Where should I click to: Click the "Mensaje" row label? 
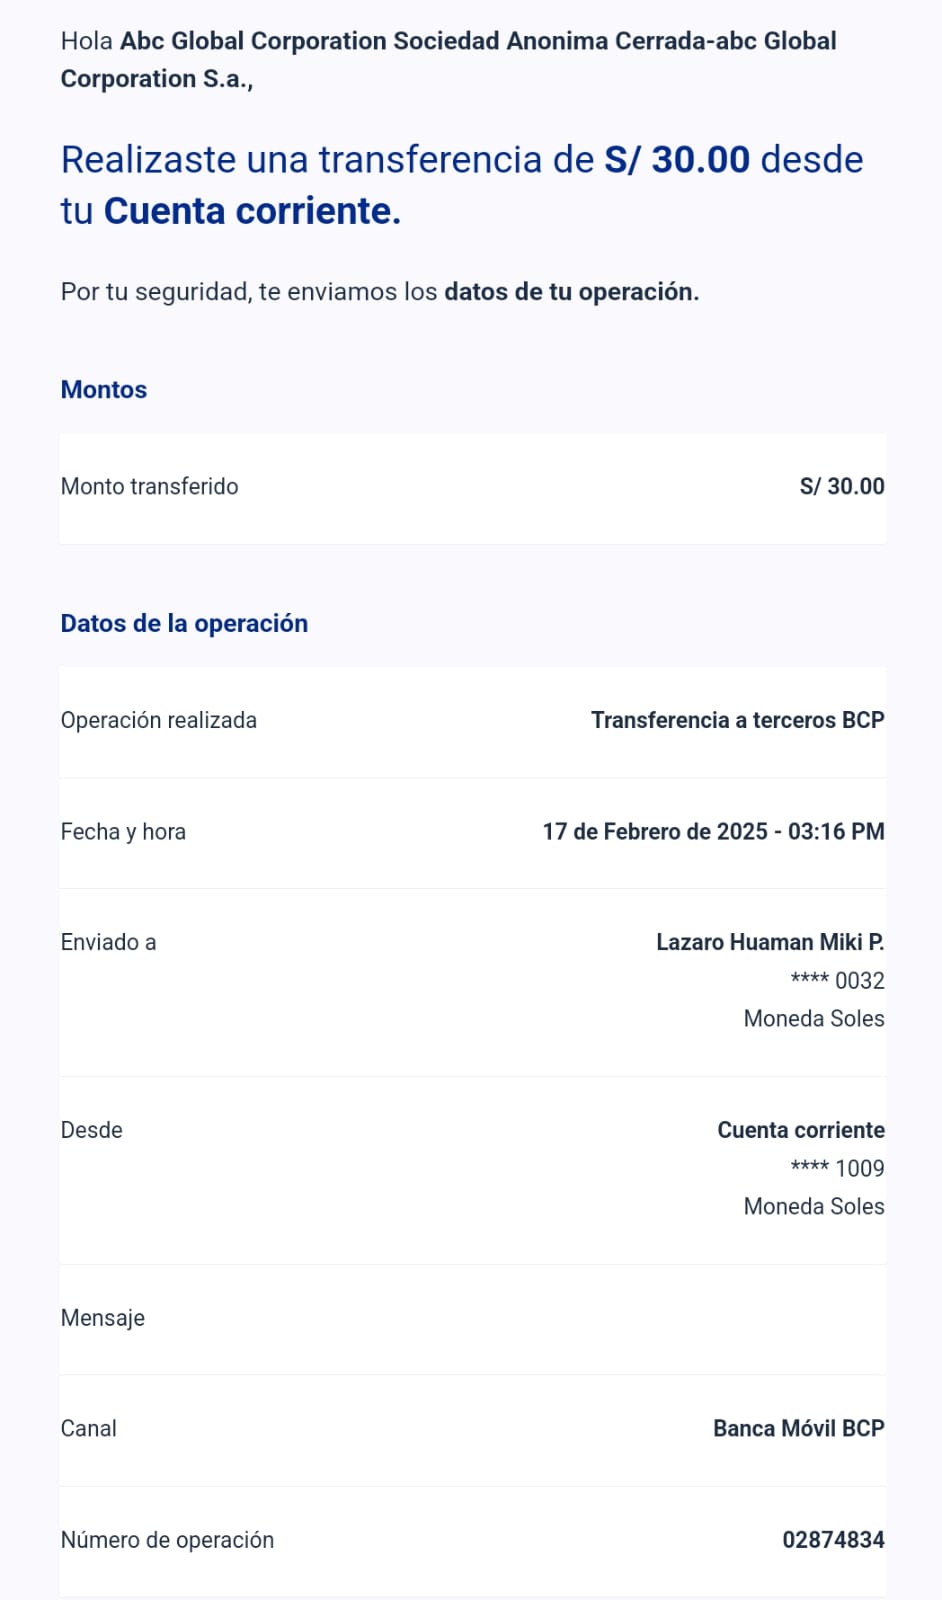point(103,1319)
